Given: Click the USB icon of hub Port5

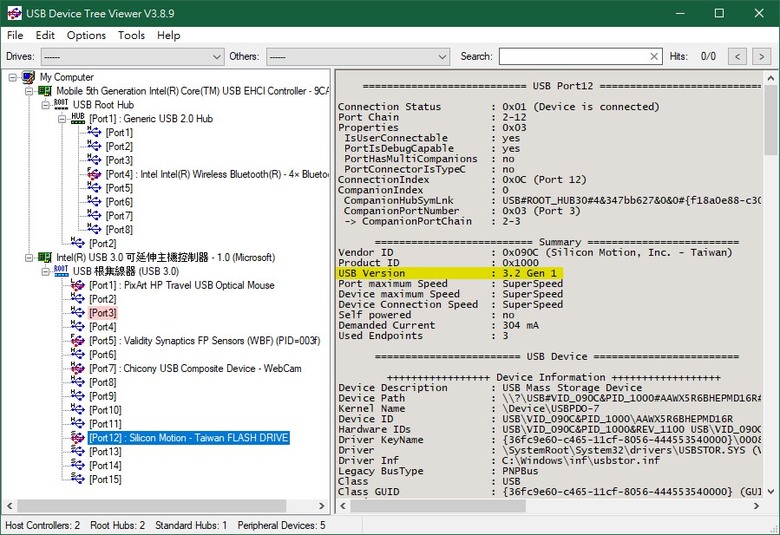Looking at the screenshot, I should [x=94, y=188].
